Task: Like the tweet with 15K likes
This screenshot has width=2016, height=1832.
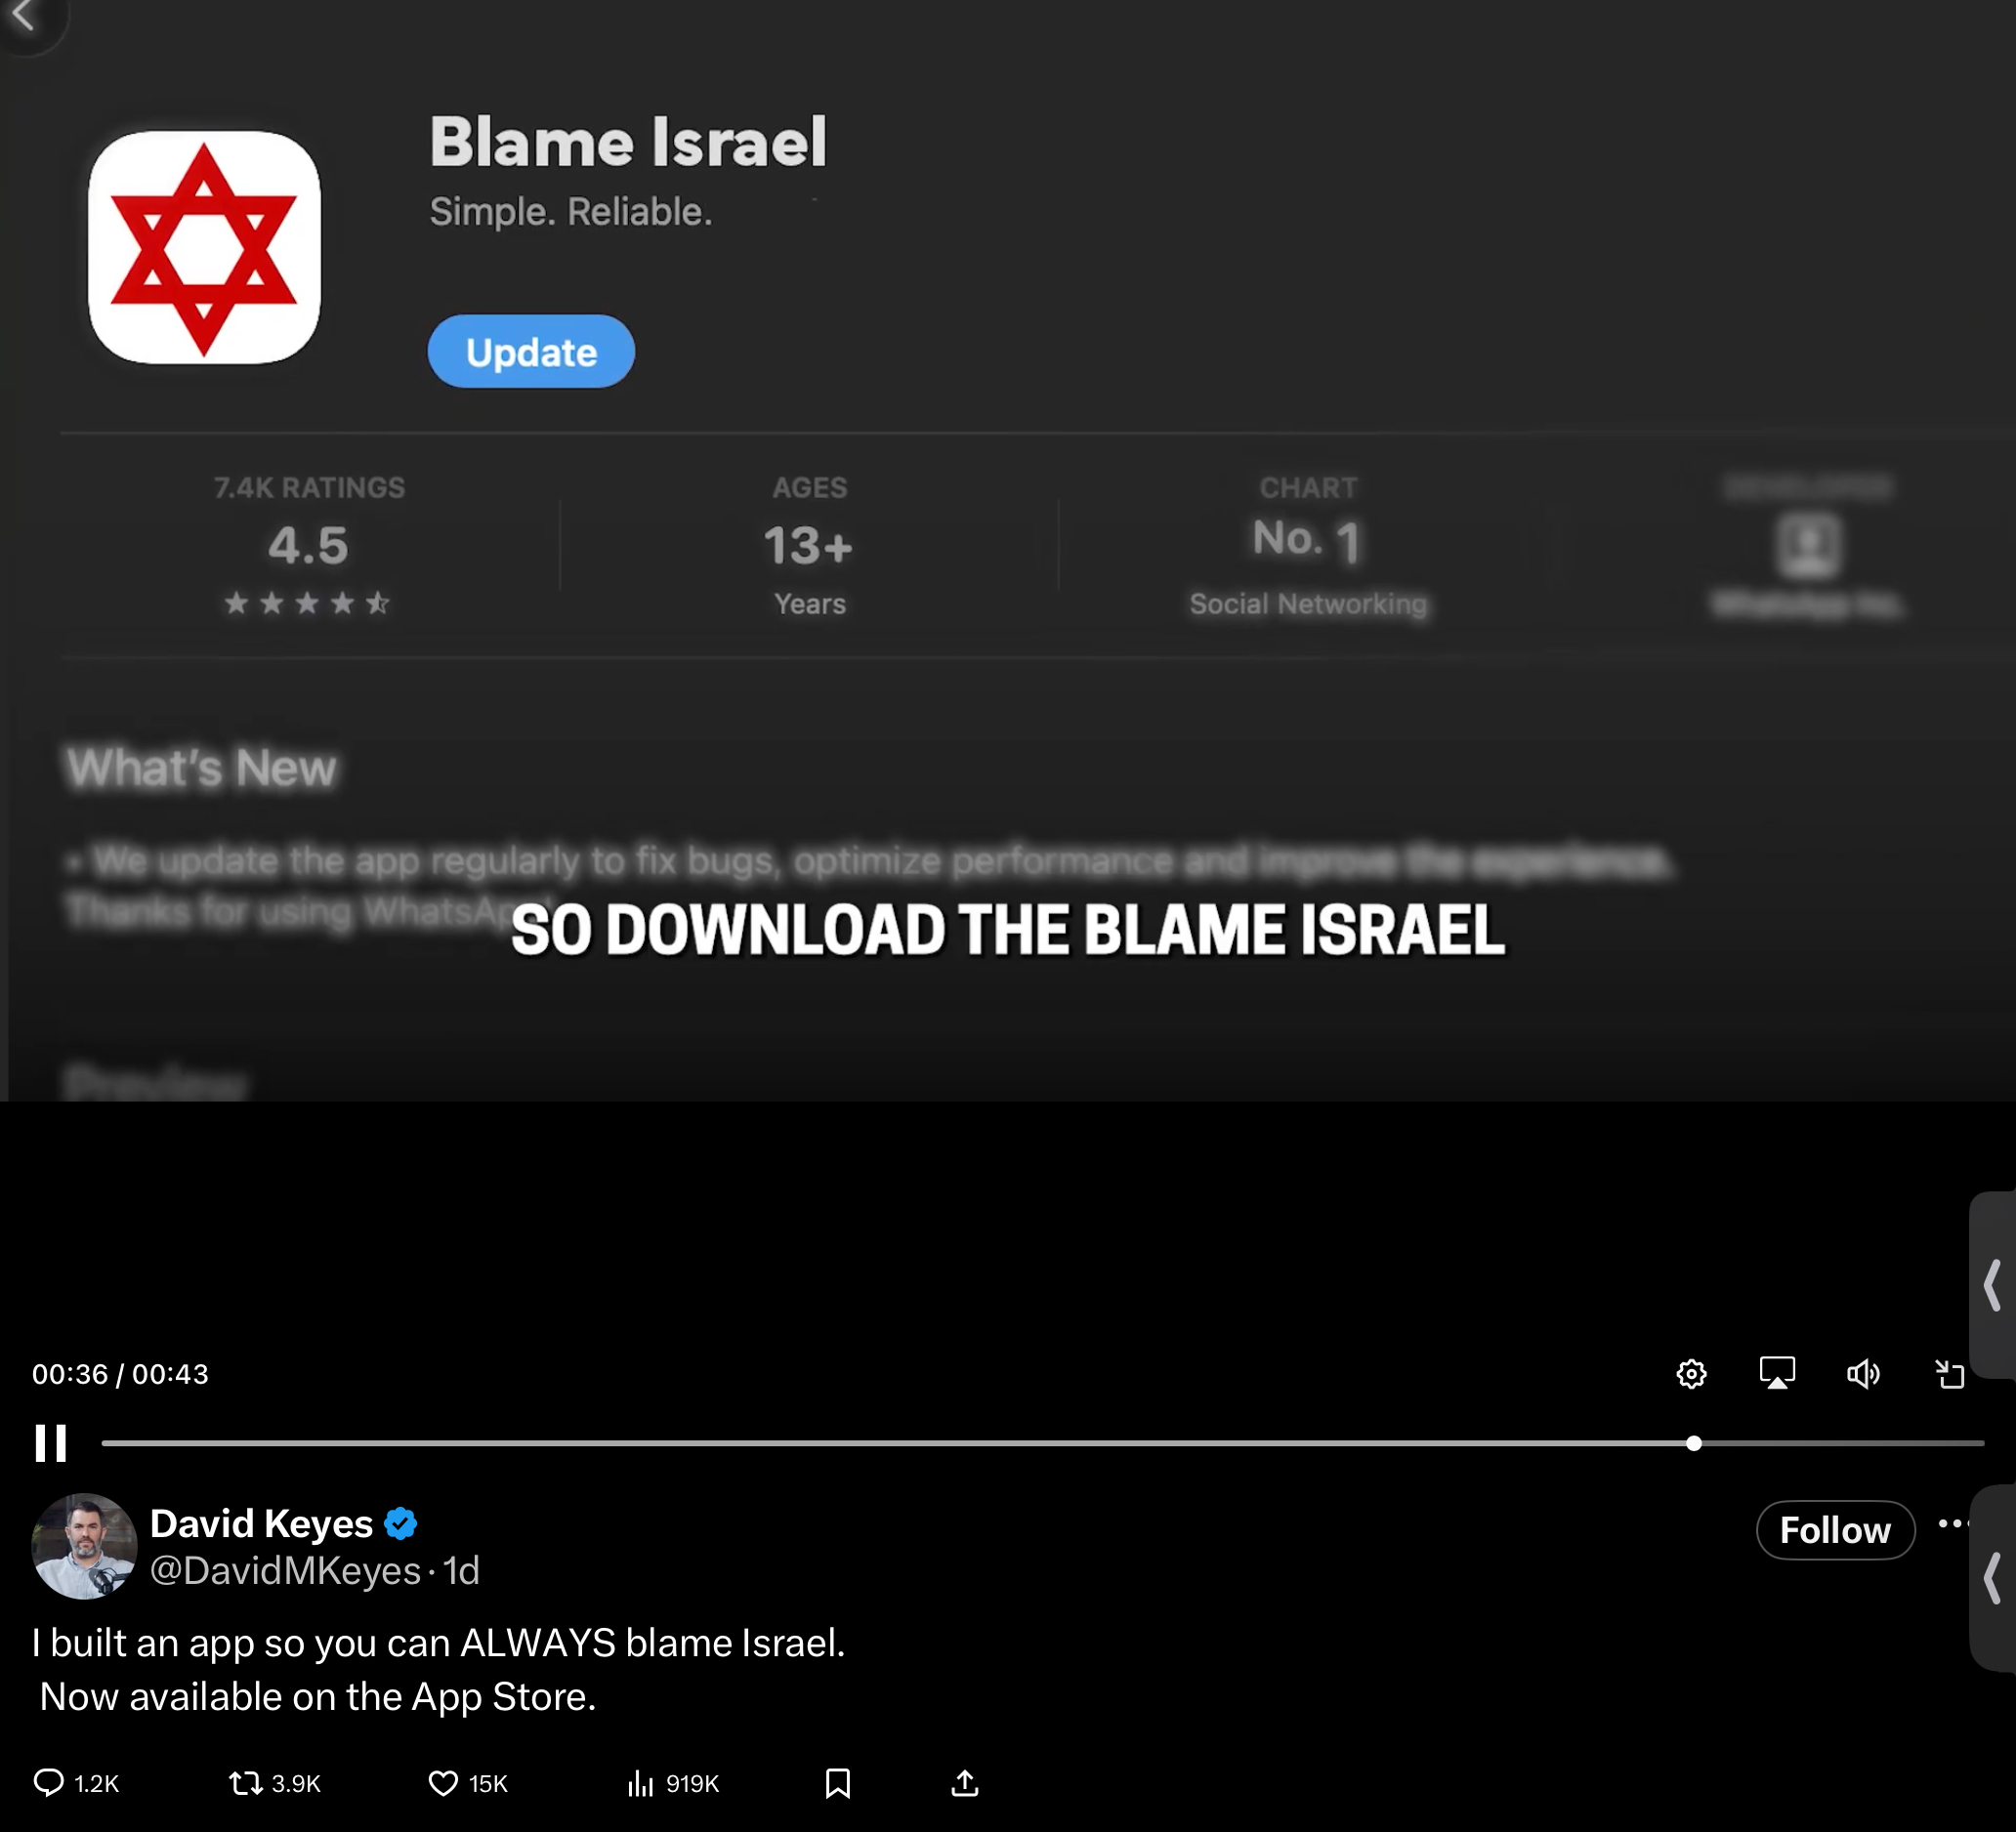Action: (443, 1783)
